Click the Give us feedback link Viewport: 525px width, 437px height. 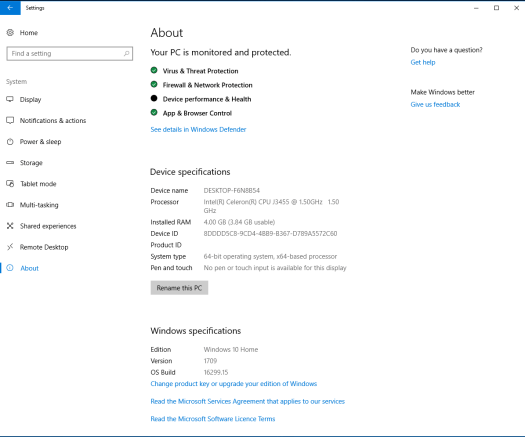tap(435, 104)
